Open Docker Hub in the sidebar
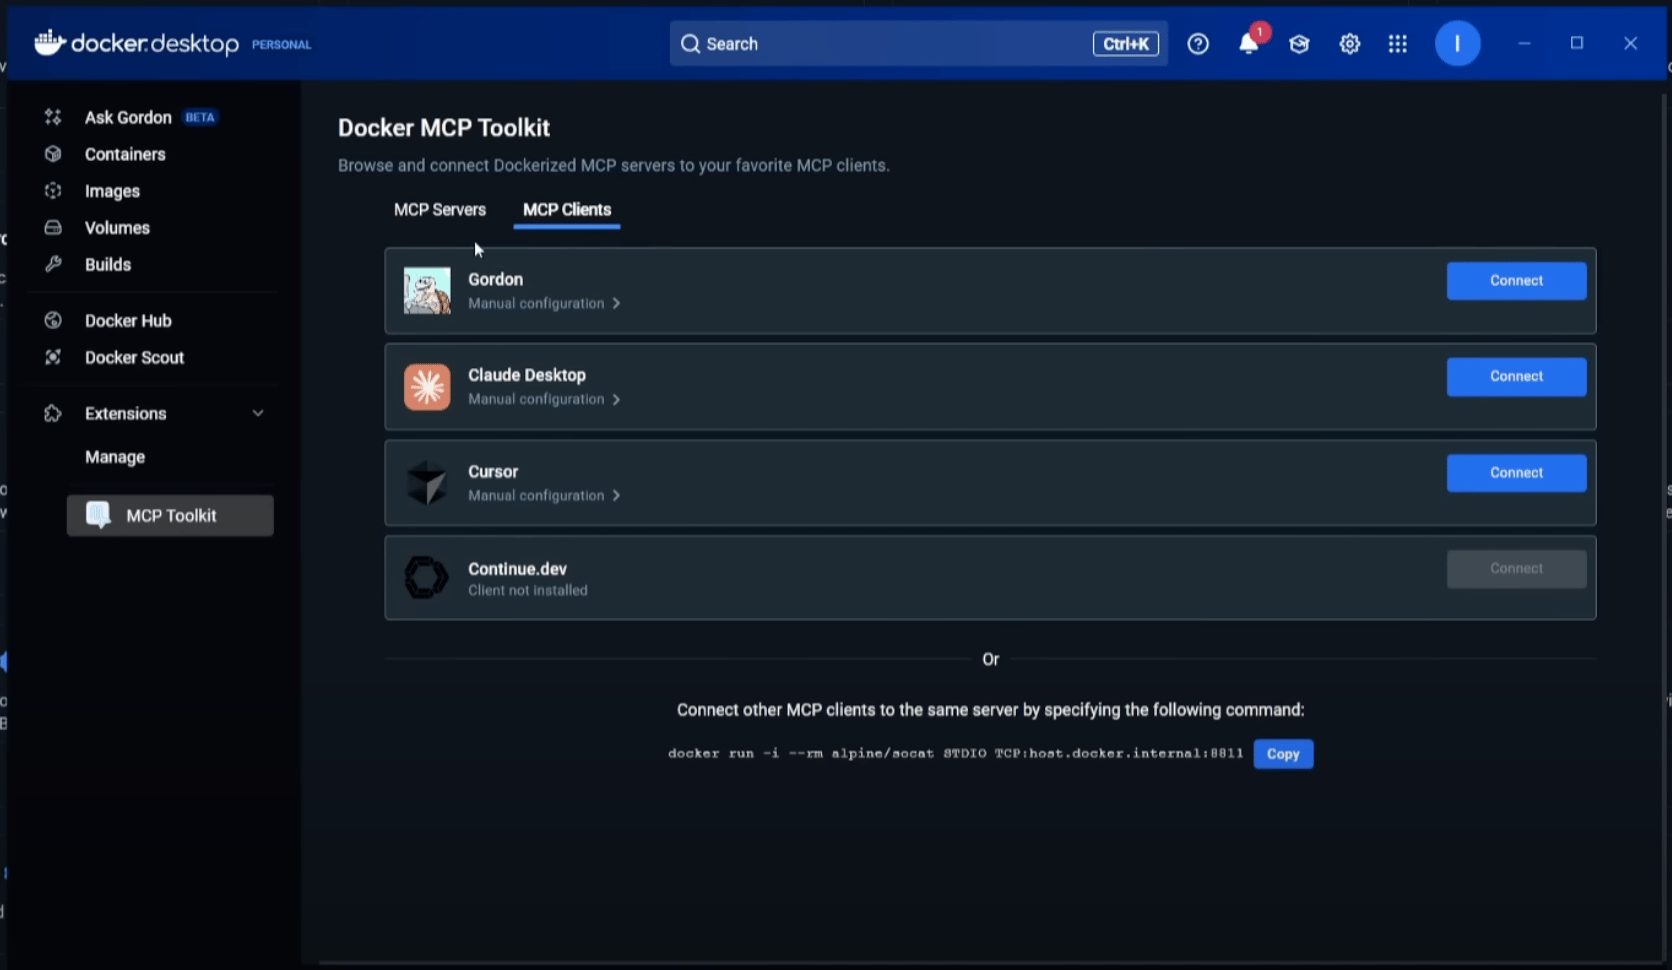This screenshot has width=1672, height=970. (128, 320)
